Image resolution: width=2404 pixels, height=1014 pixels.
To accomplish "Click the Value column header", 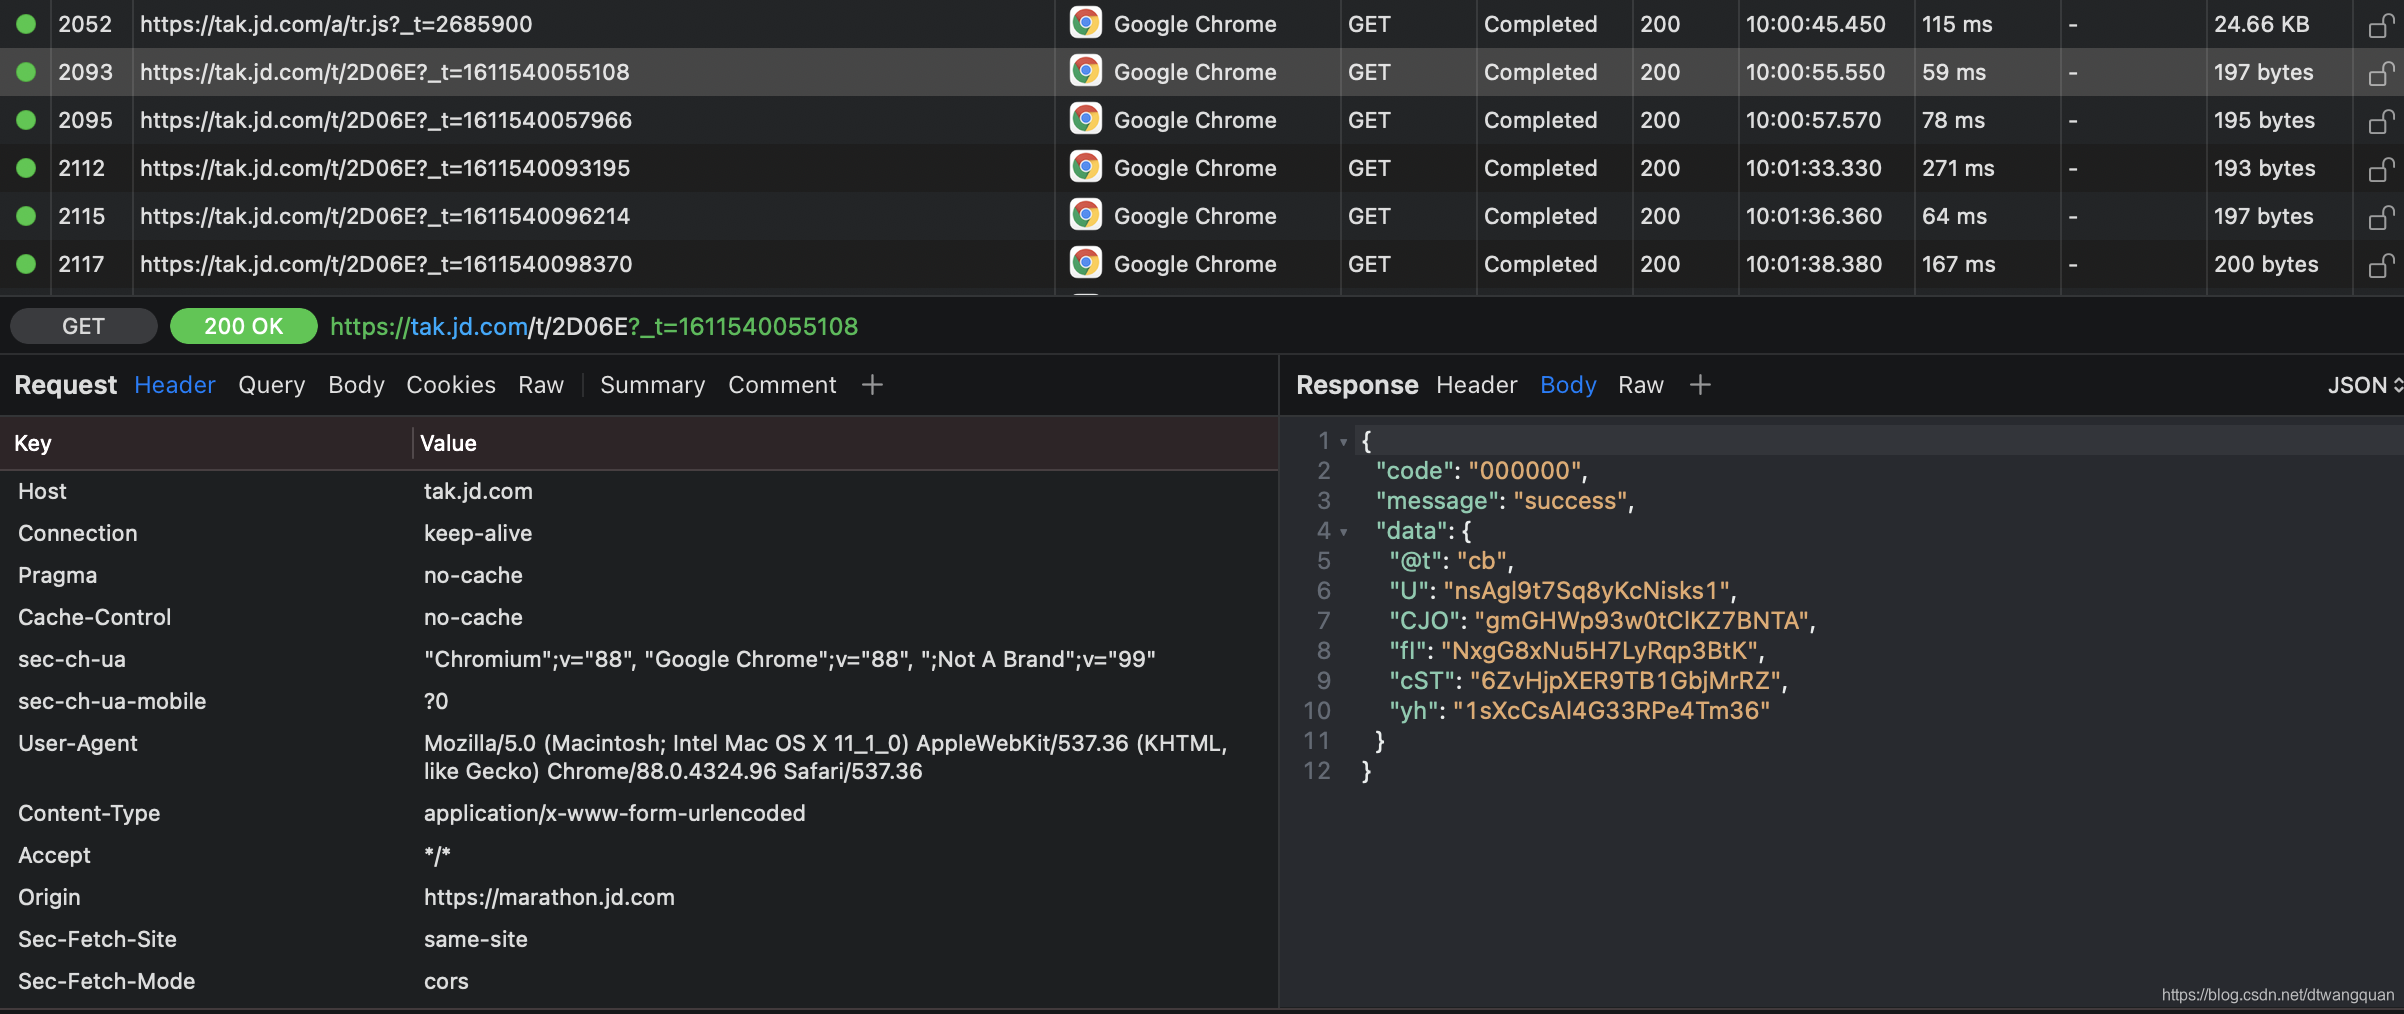I will [x=448, y=443].
